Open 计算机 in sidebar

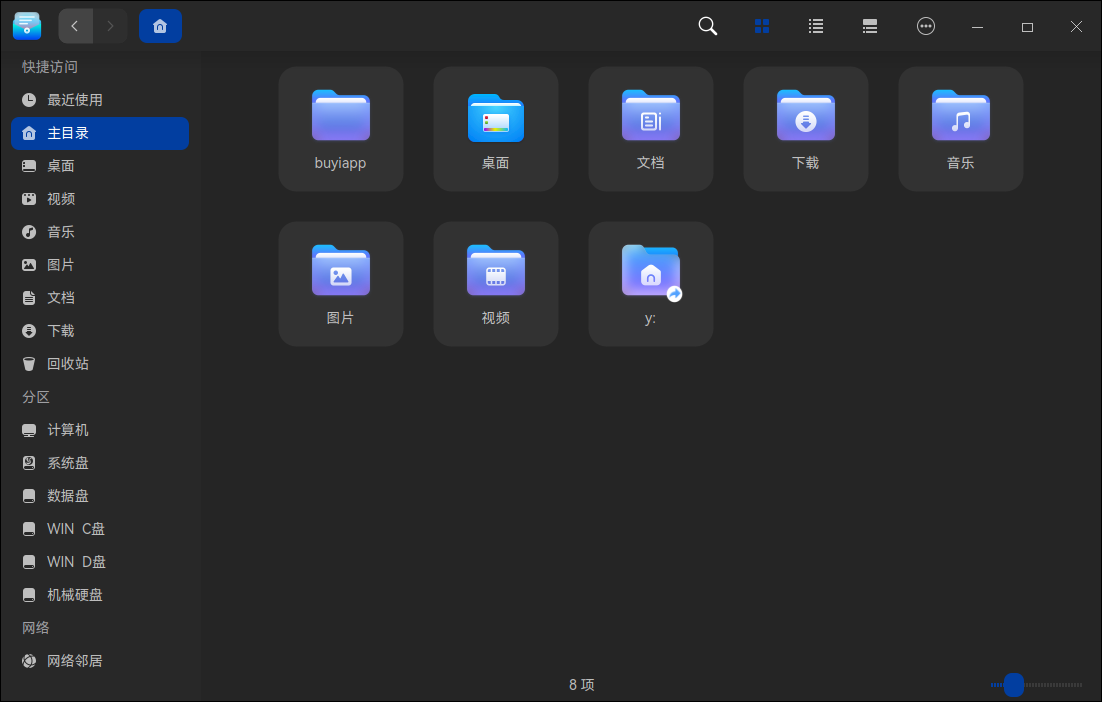pos(100,430)
